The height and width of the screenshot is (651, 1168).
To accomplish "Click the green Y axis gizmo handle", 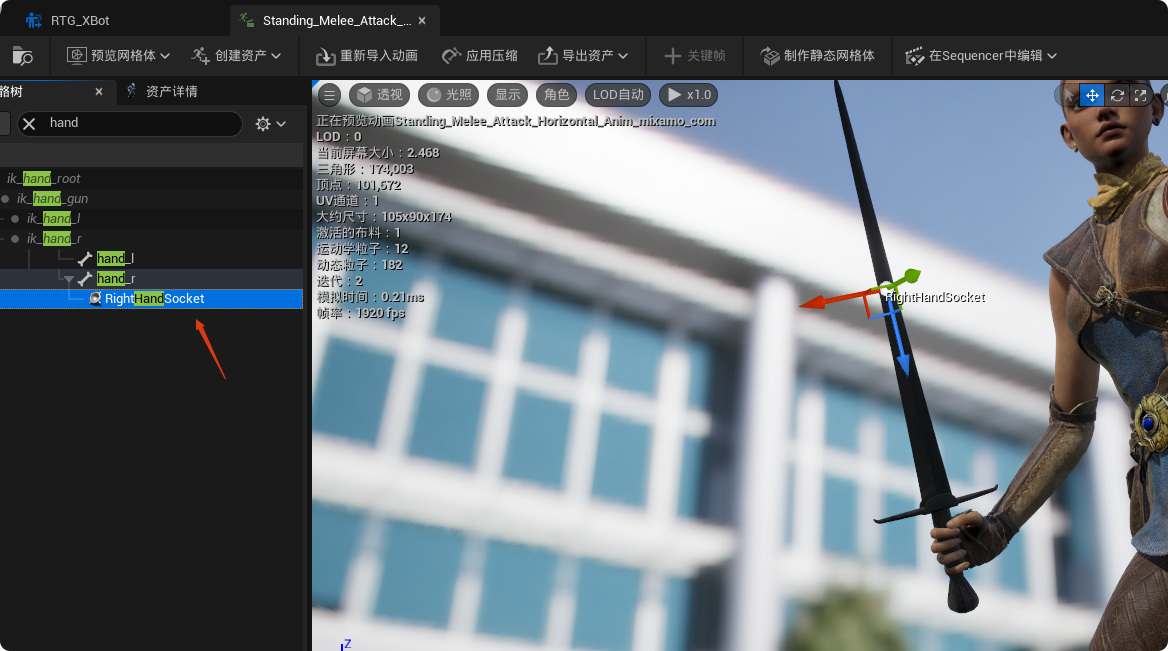I will 910,277.
